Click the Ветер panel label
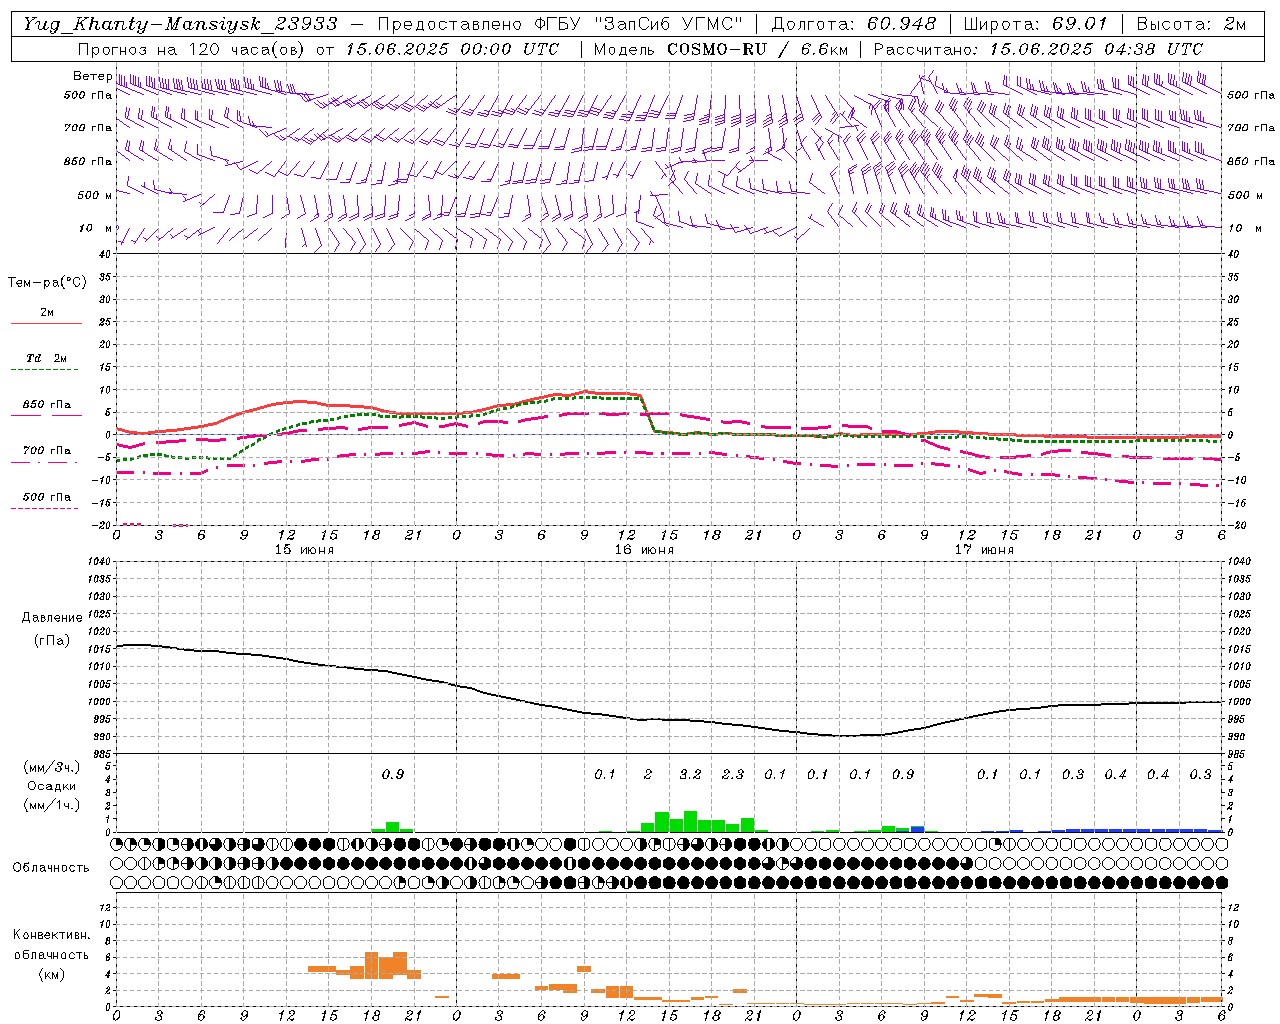1280x1024 pixels. 92,76
